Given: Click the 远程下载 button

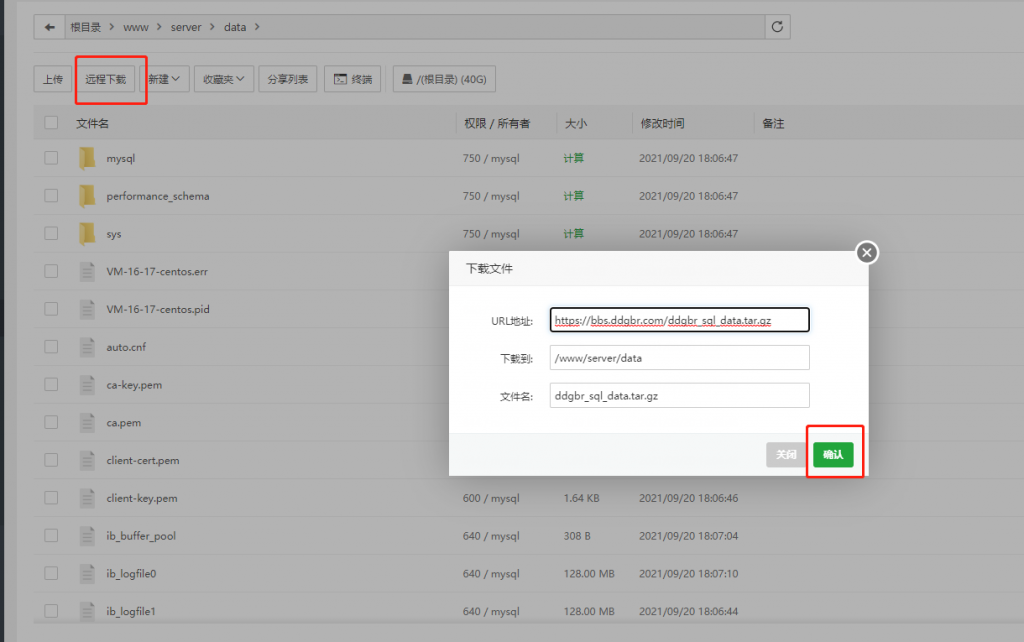Looking at the screenshot, I should click(x=105, y=79).
